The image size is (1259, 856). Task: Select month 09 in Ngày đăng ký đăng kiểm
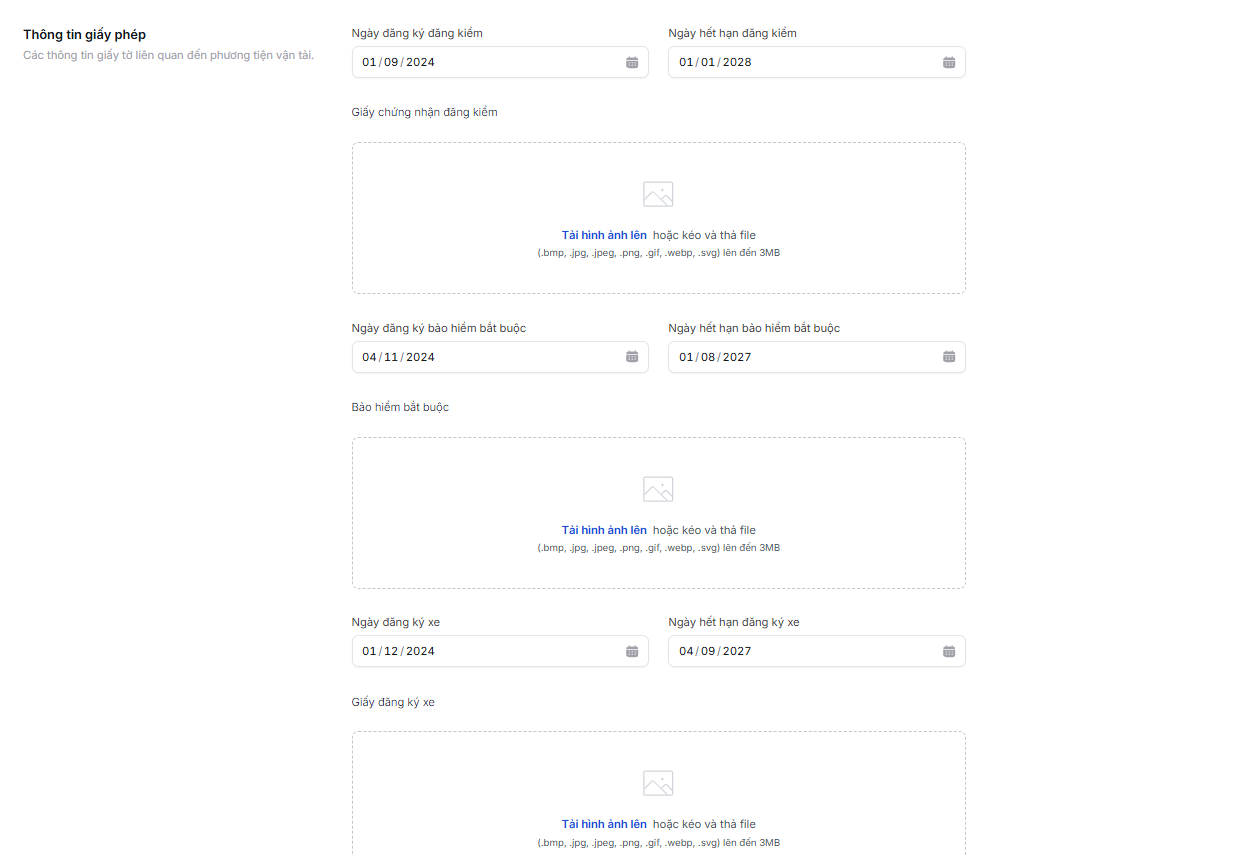[391, 62]
